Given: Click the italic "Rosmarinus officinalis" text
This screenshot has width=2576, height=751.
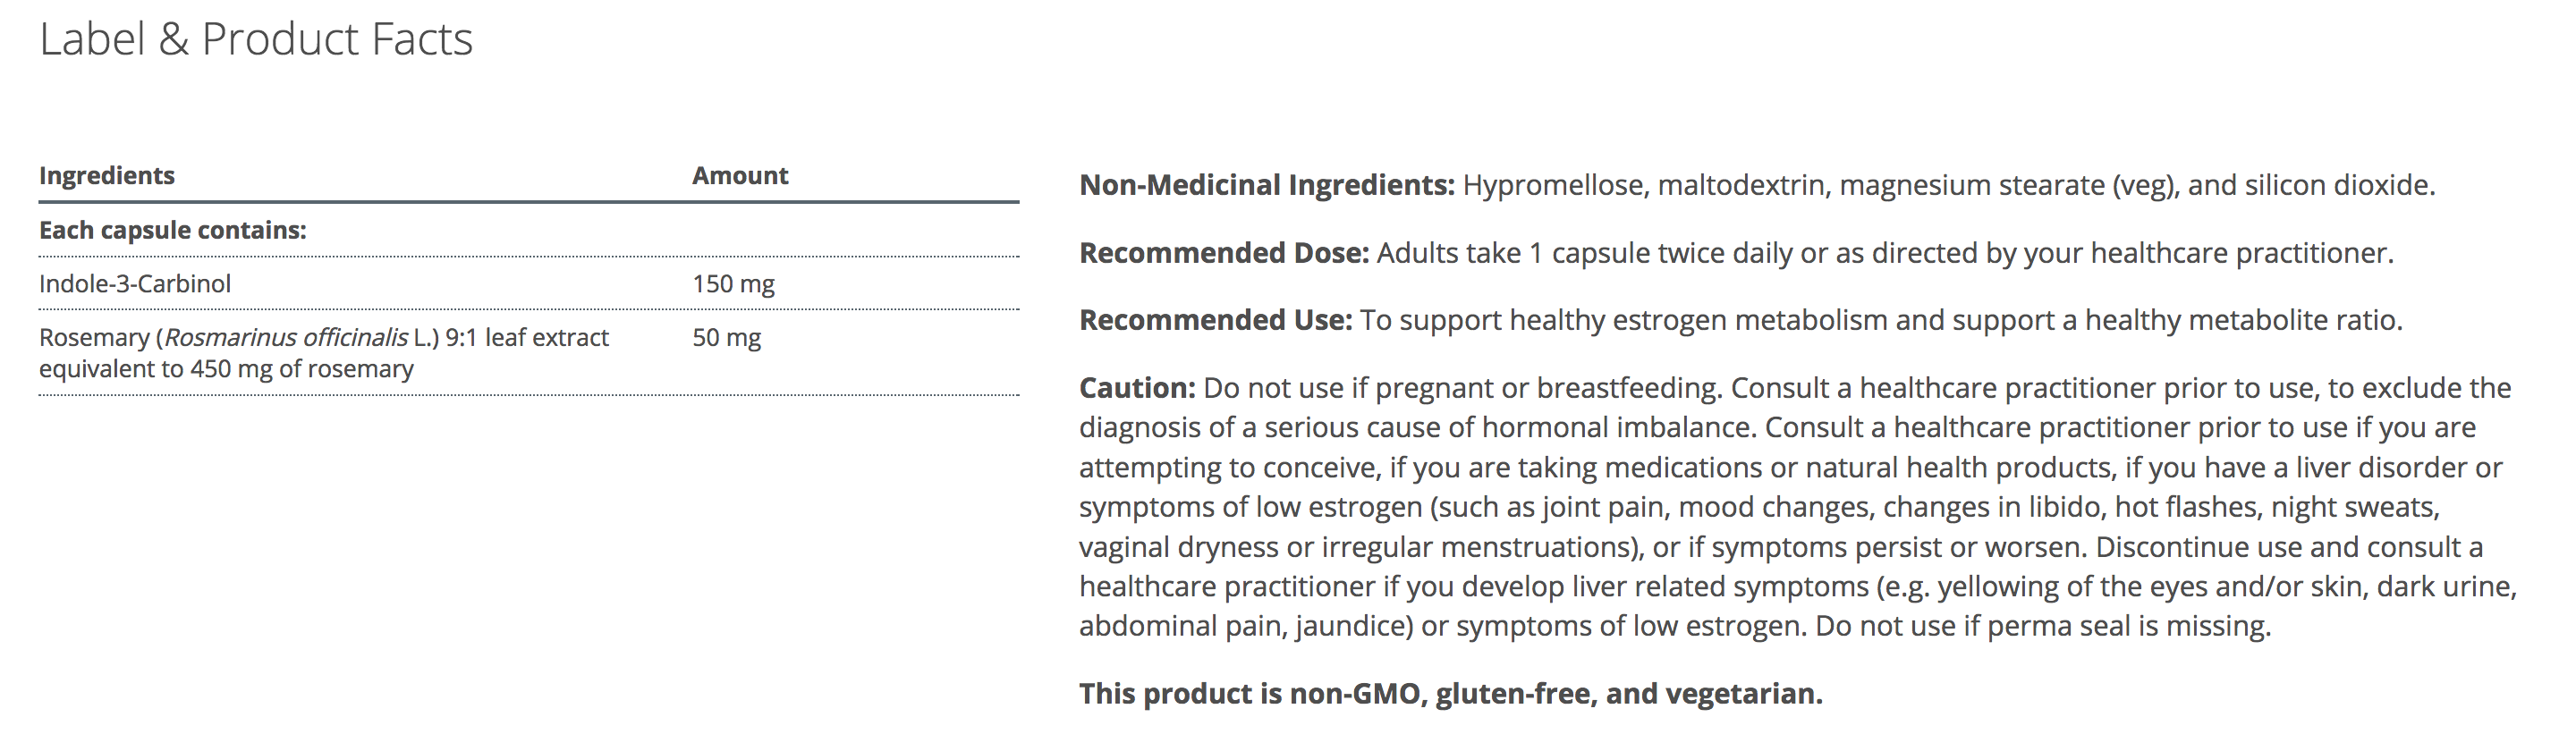Looking at the screenshot, I should point(286,338).
